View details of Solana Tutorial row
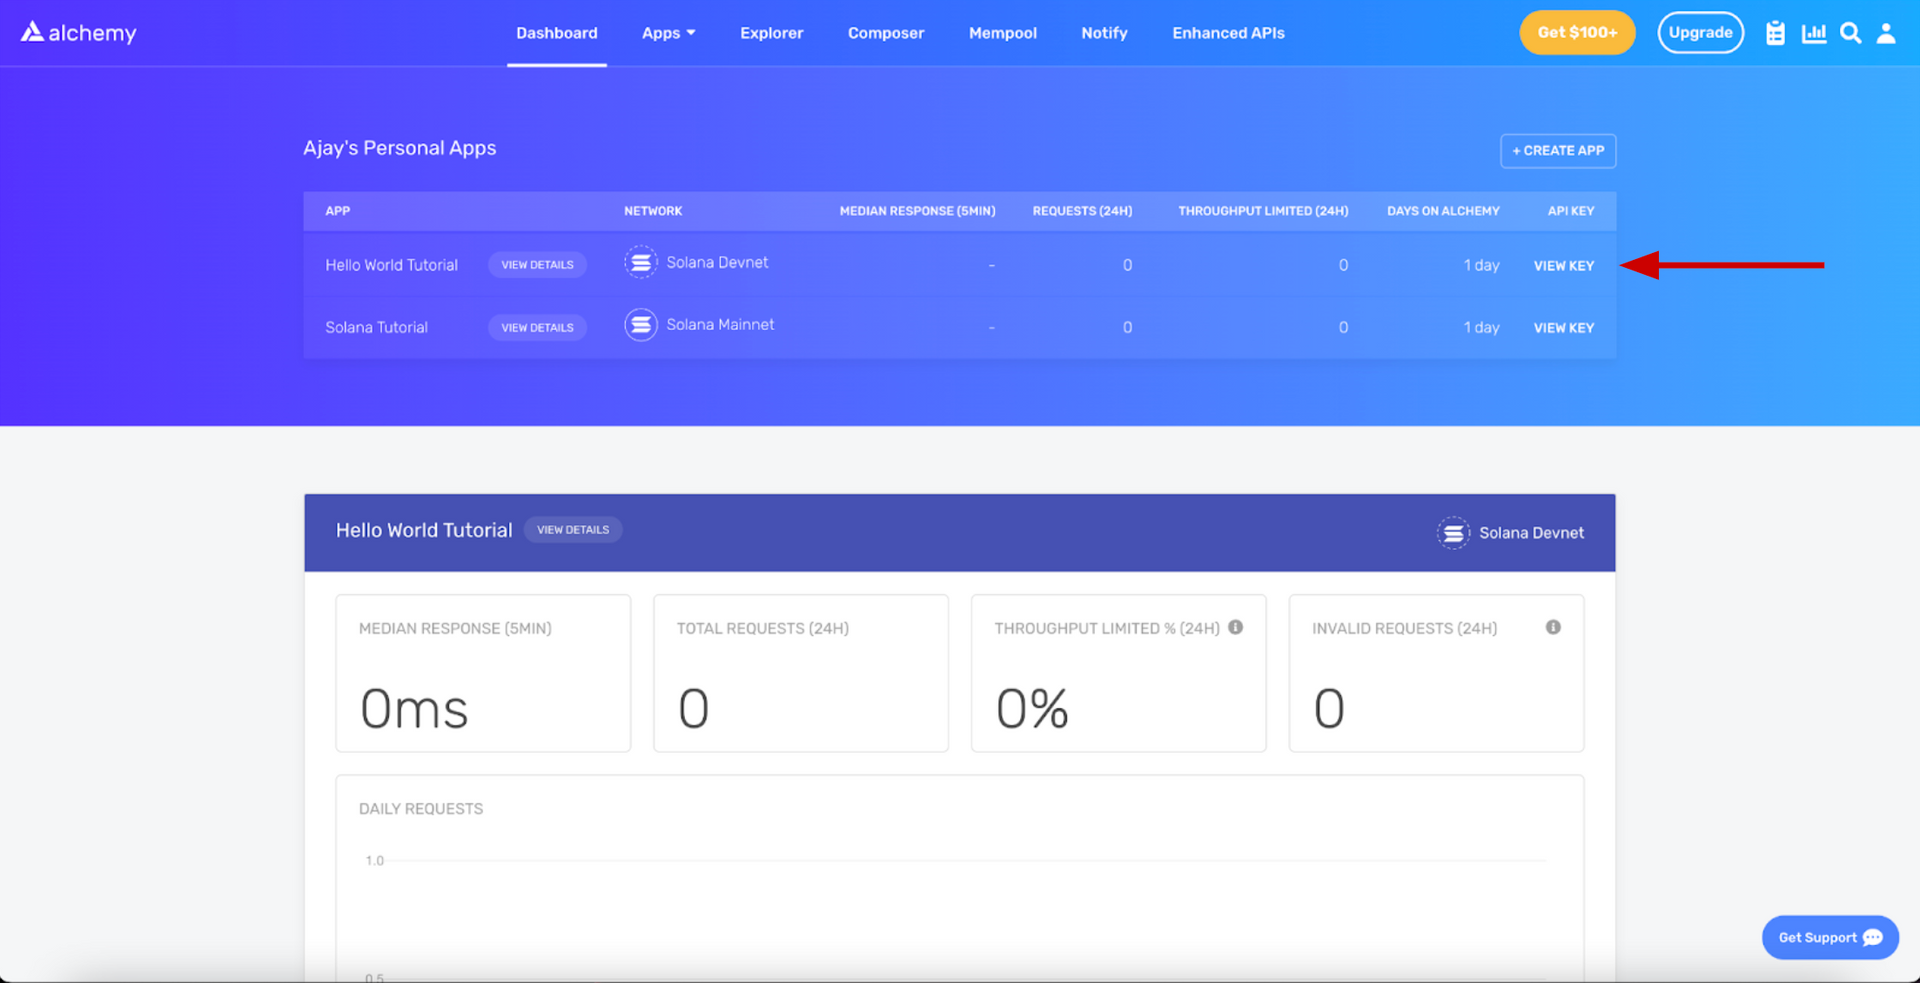The width and height of the screenshot is (1920, 983). (537, 328)
